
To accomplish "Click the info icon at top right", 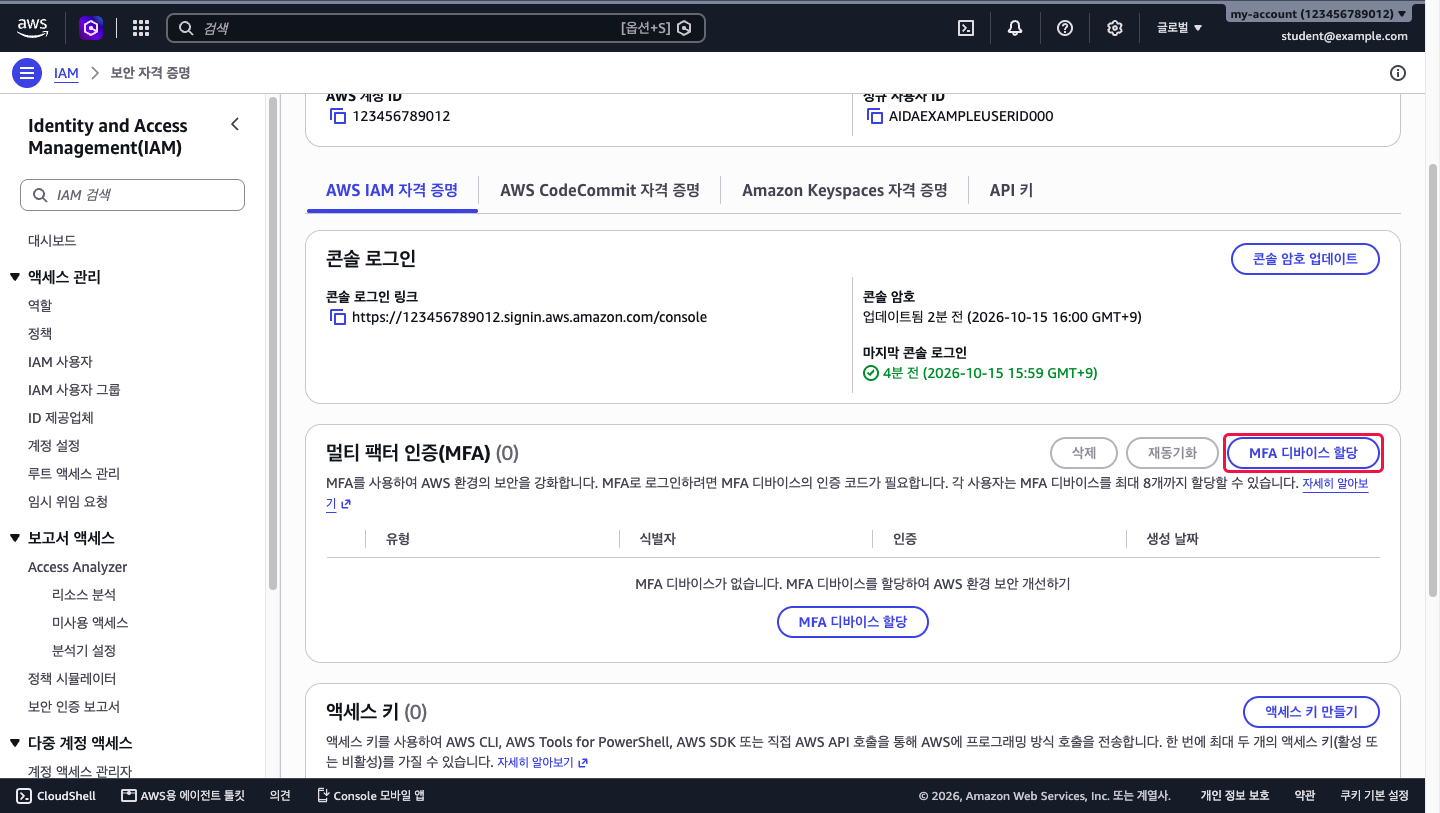I will coord(1398,73).
